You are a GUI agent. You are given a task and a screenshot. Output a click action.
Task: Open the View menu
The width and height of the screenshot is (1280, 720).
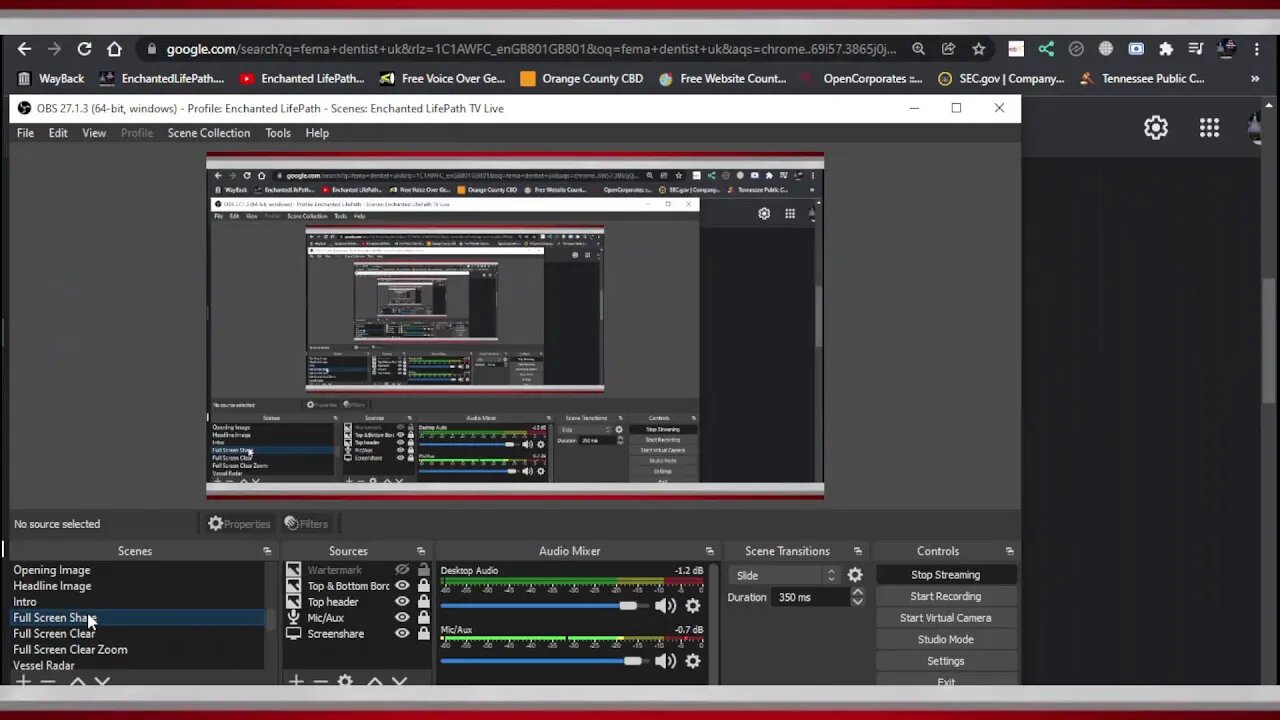(94, 133)
